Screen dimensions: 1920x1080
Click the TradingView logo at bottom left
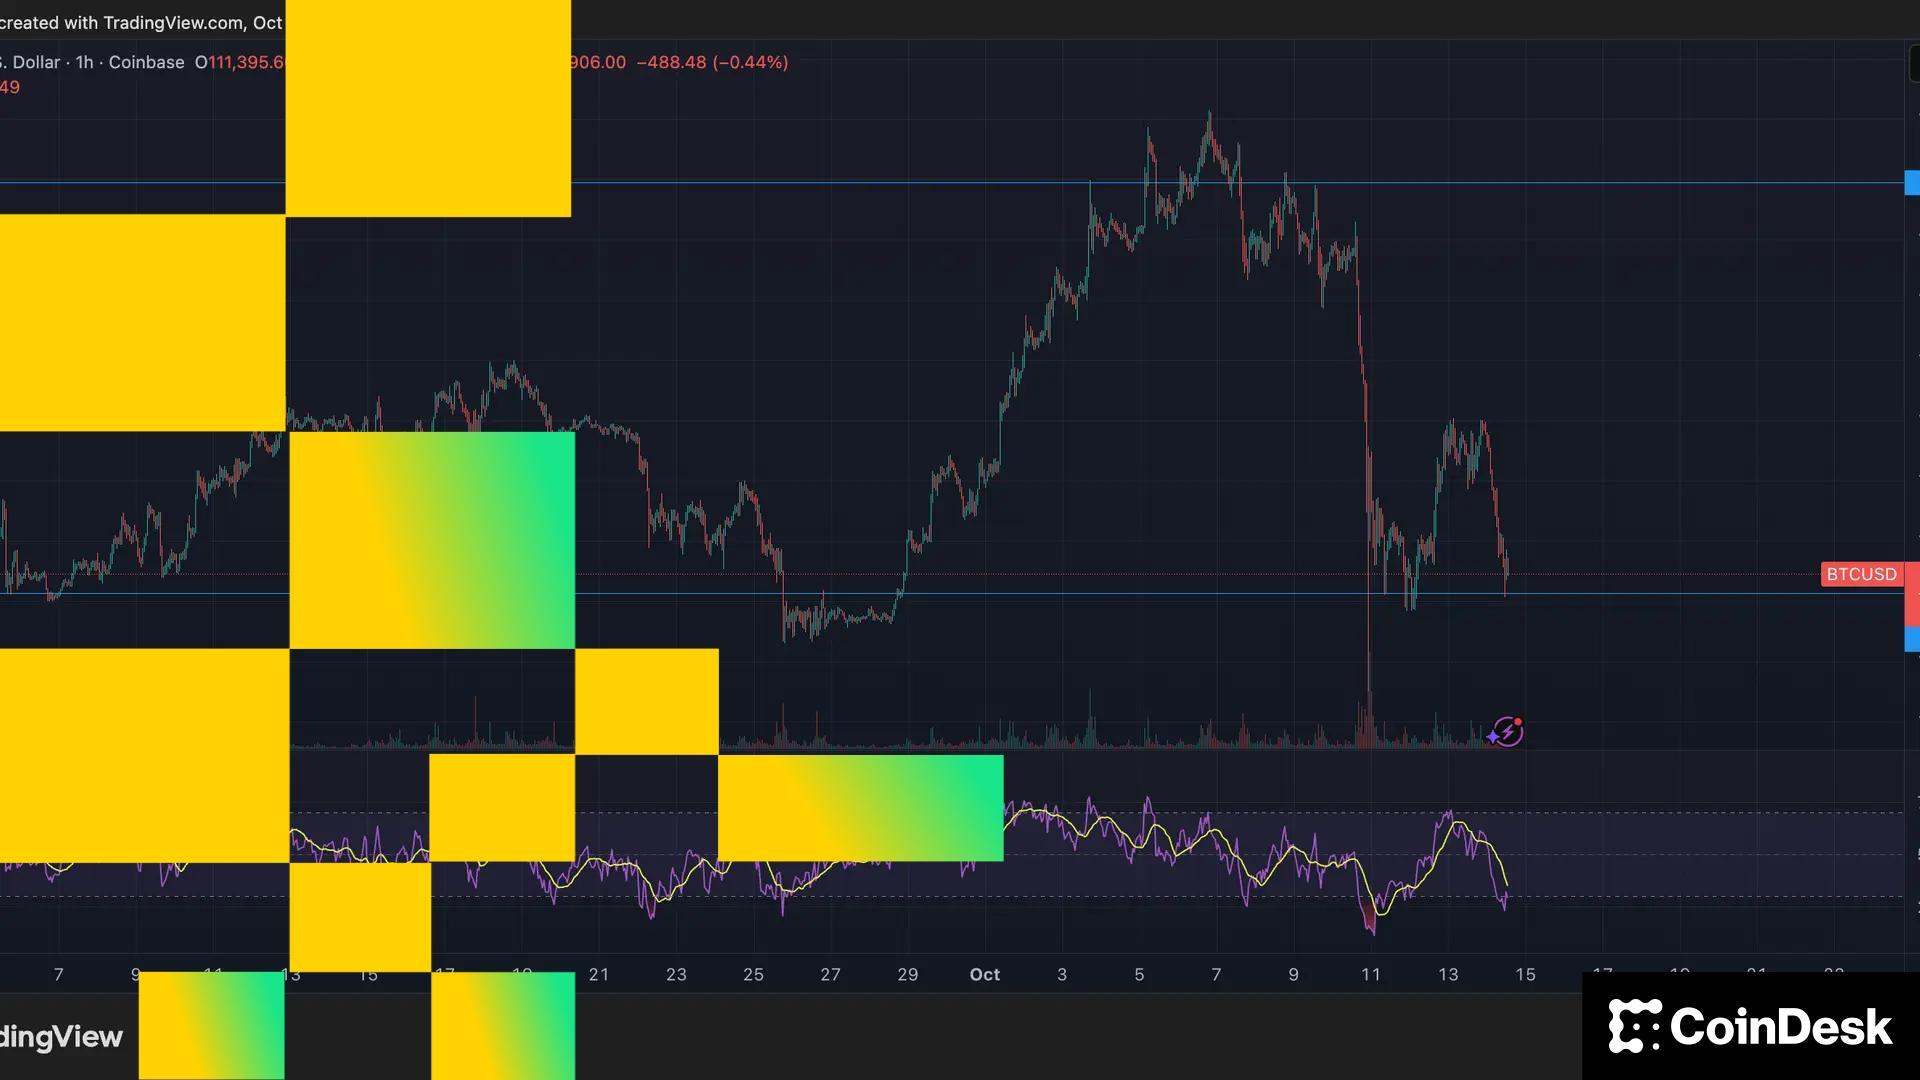(x=60, y=1037)
